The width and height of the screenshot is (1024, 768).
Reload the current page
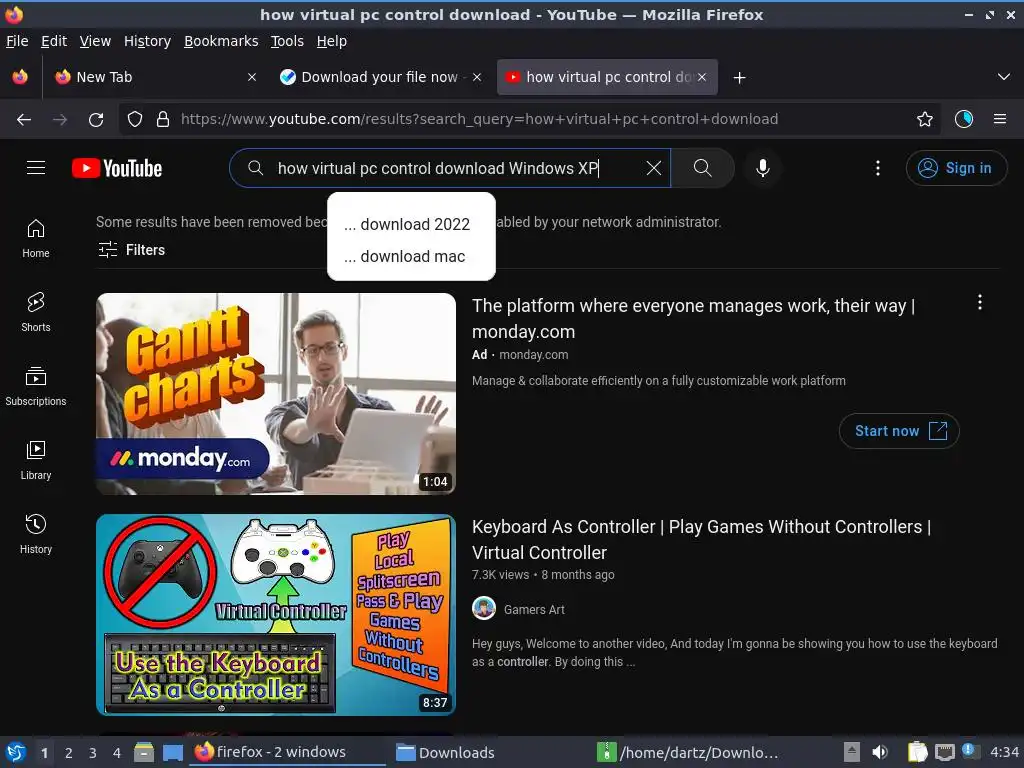pos(96,119)
